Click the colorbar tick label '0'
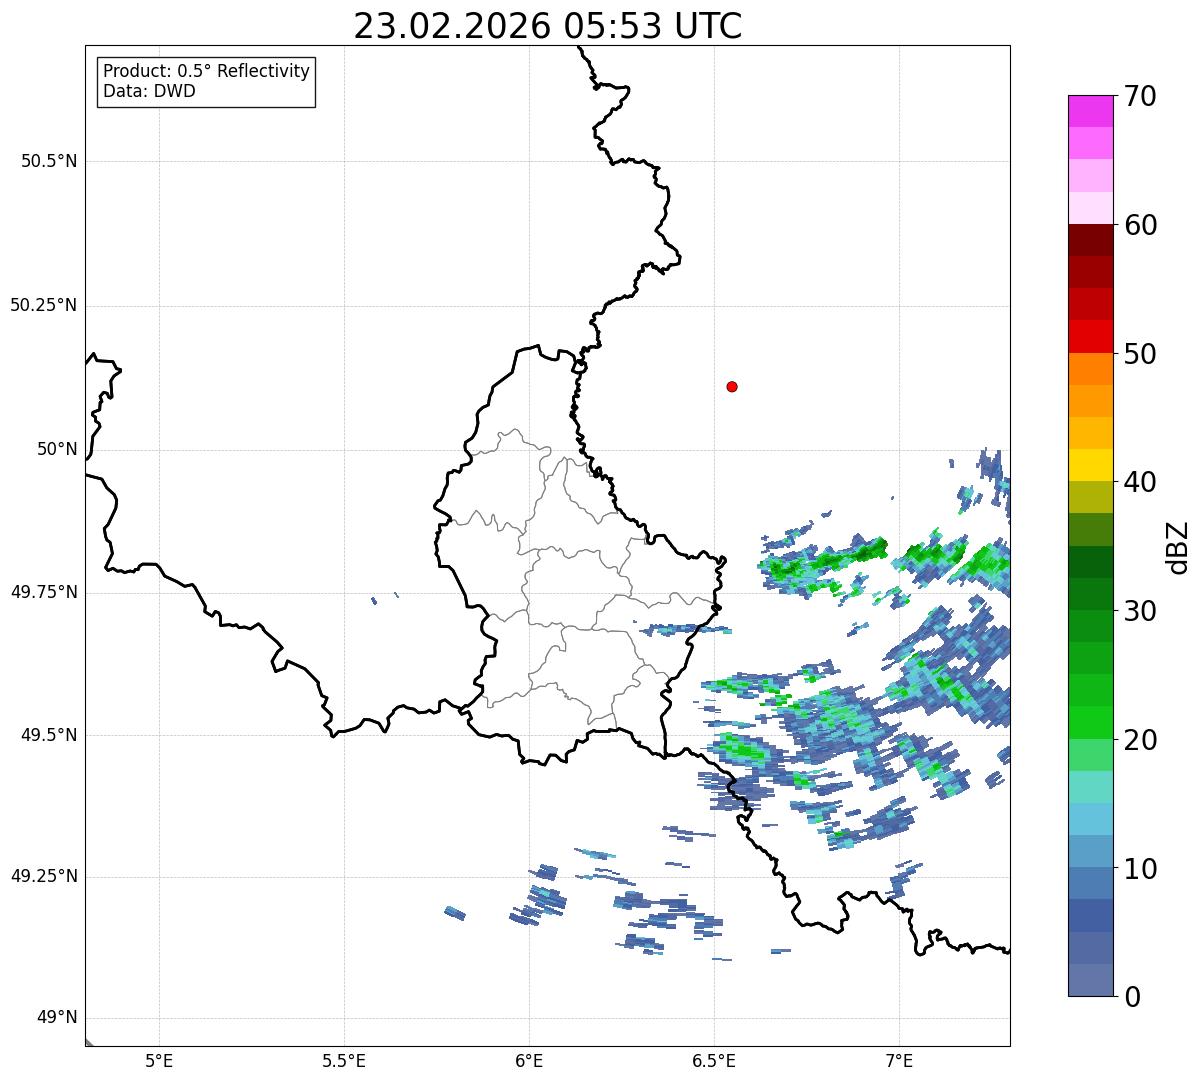Screen dimensions: 1202x1081 (x=1132, y=997)
